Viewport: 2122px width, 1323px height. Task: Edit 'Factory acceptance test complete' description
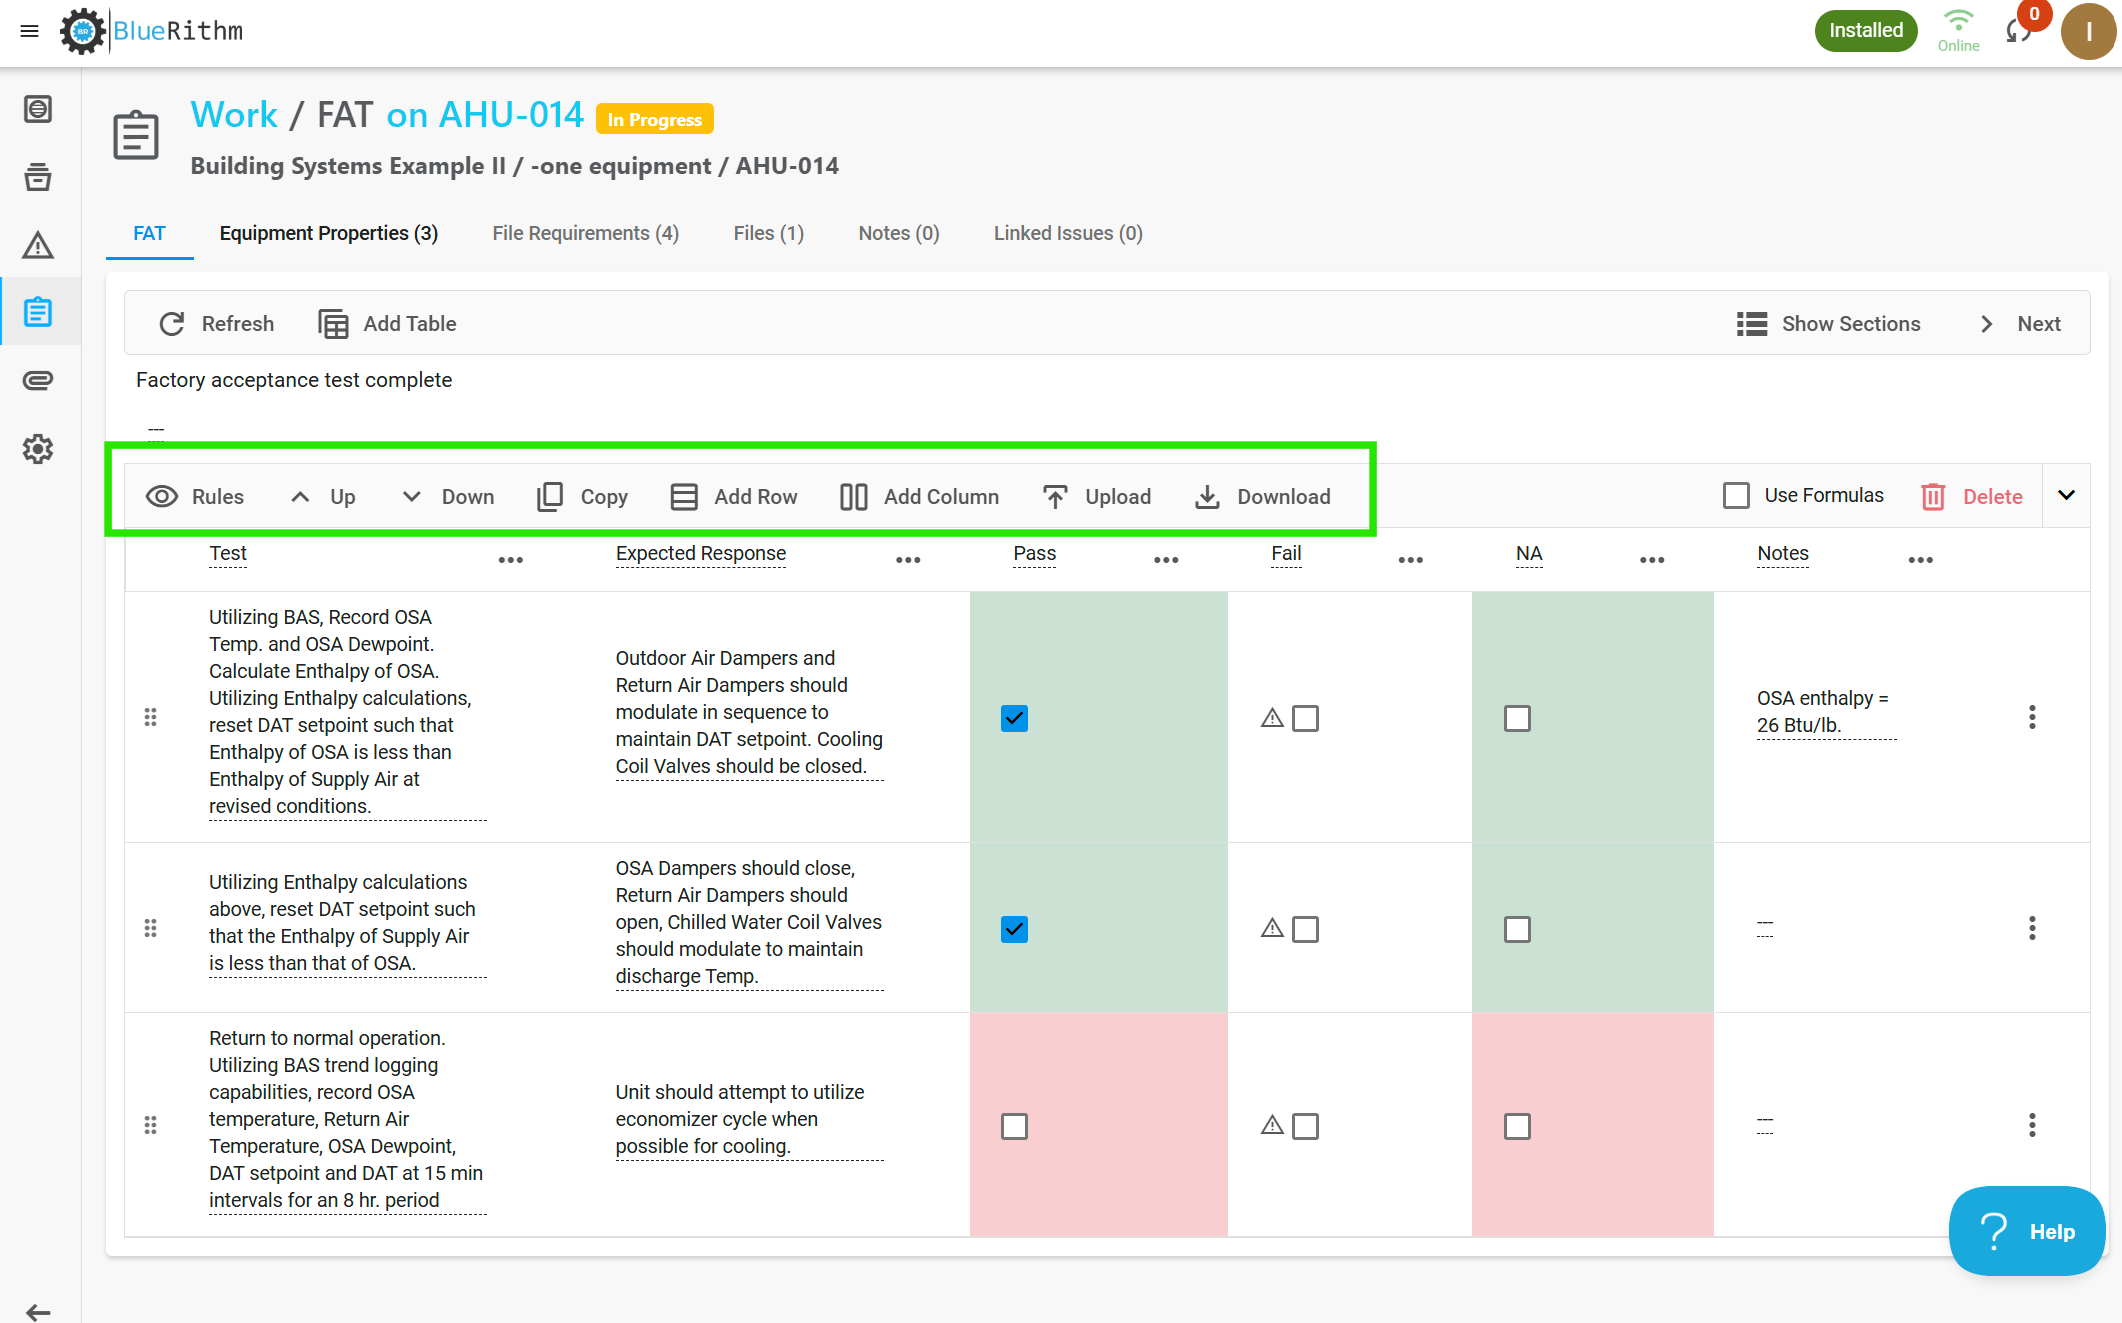coord(294,380)
